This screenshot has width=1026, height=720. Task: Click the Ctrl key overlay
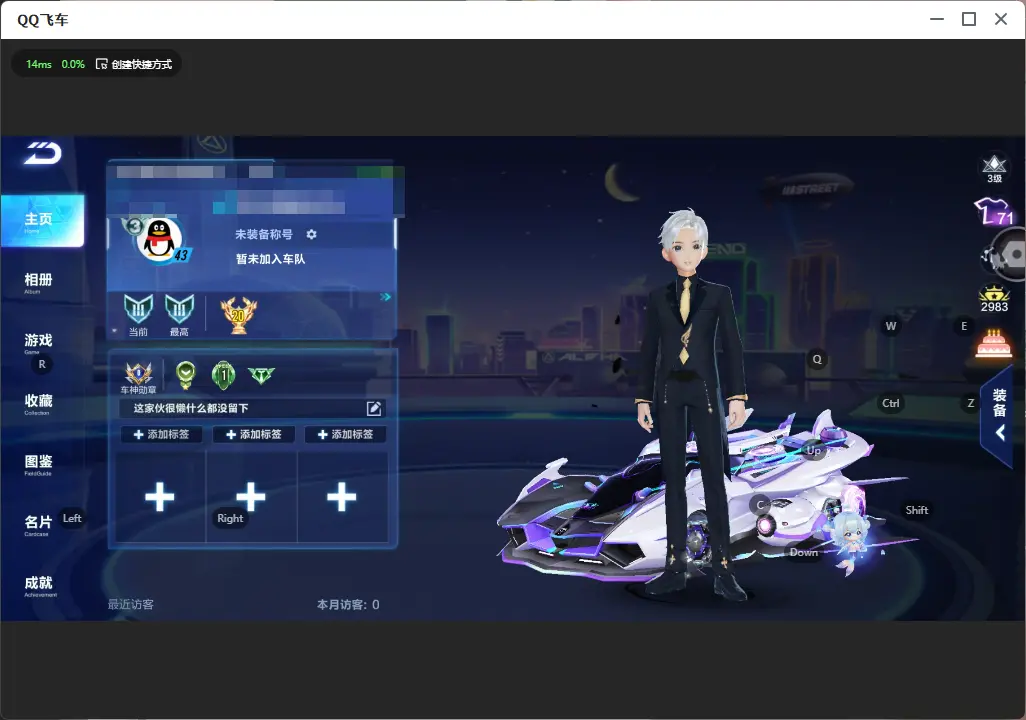pyautogui.click(x=891, y=403)
